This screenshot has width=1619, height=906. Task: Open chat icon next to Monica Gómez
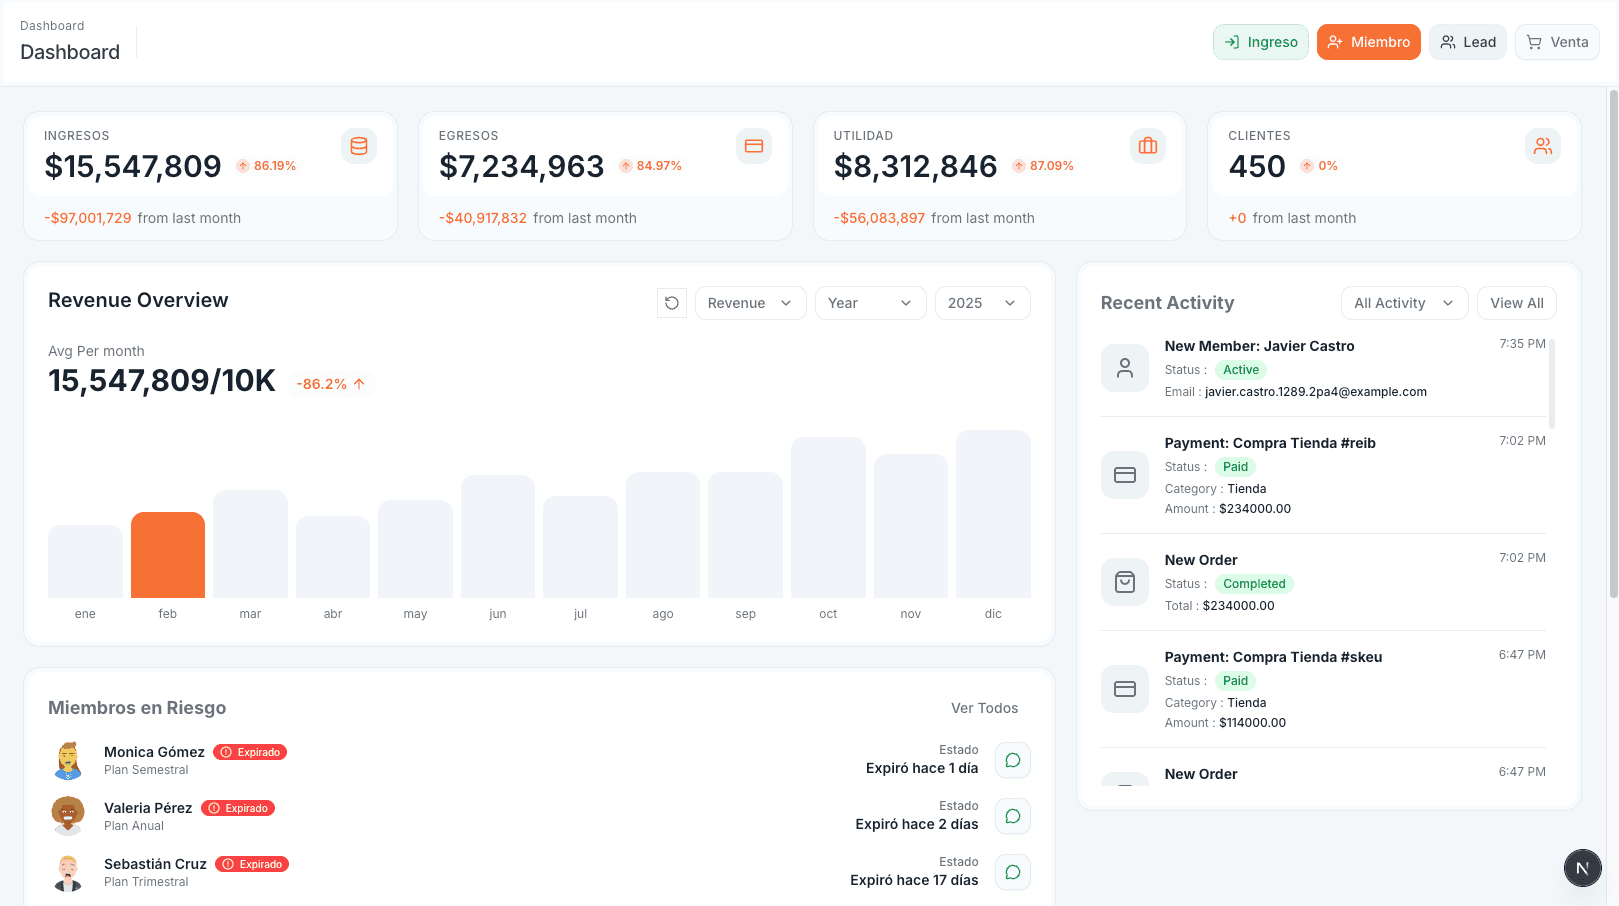click(1012, 760)
